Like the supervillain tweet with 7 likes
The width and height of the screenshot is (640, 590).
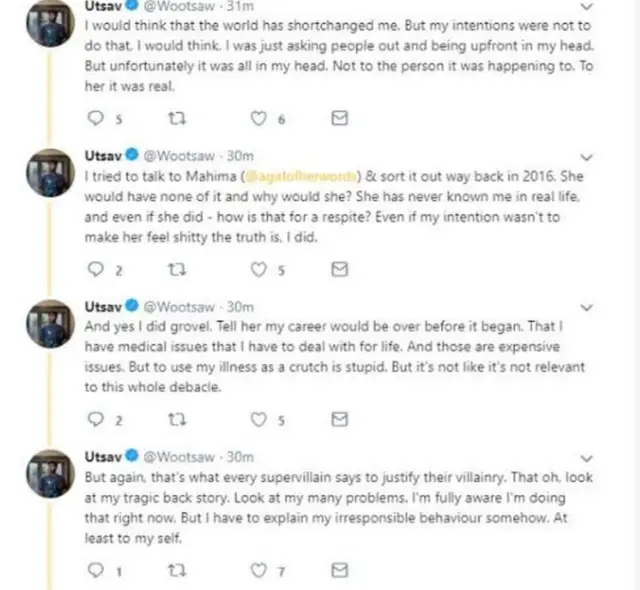[x=259, y=570]
